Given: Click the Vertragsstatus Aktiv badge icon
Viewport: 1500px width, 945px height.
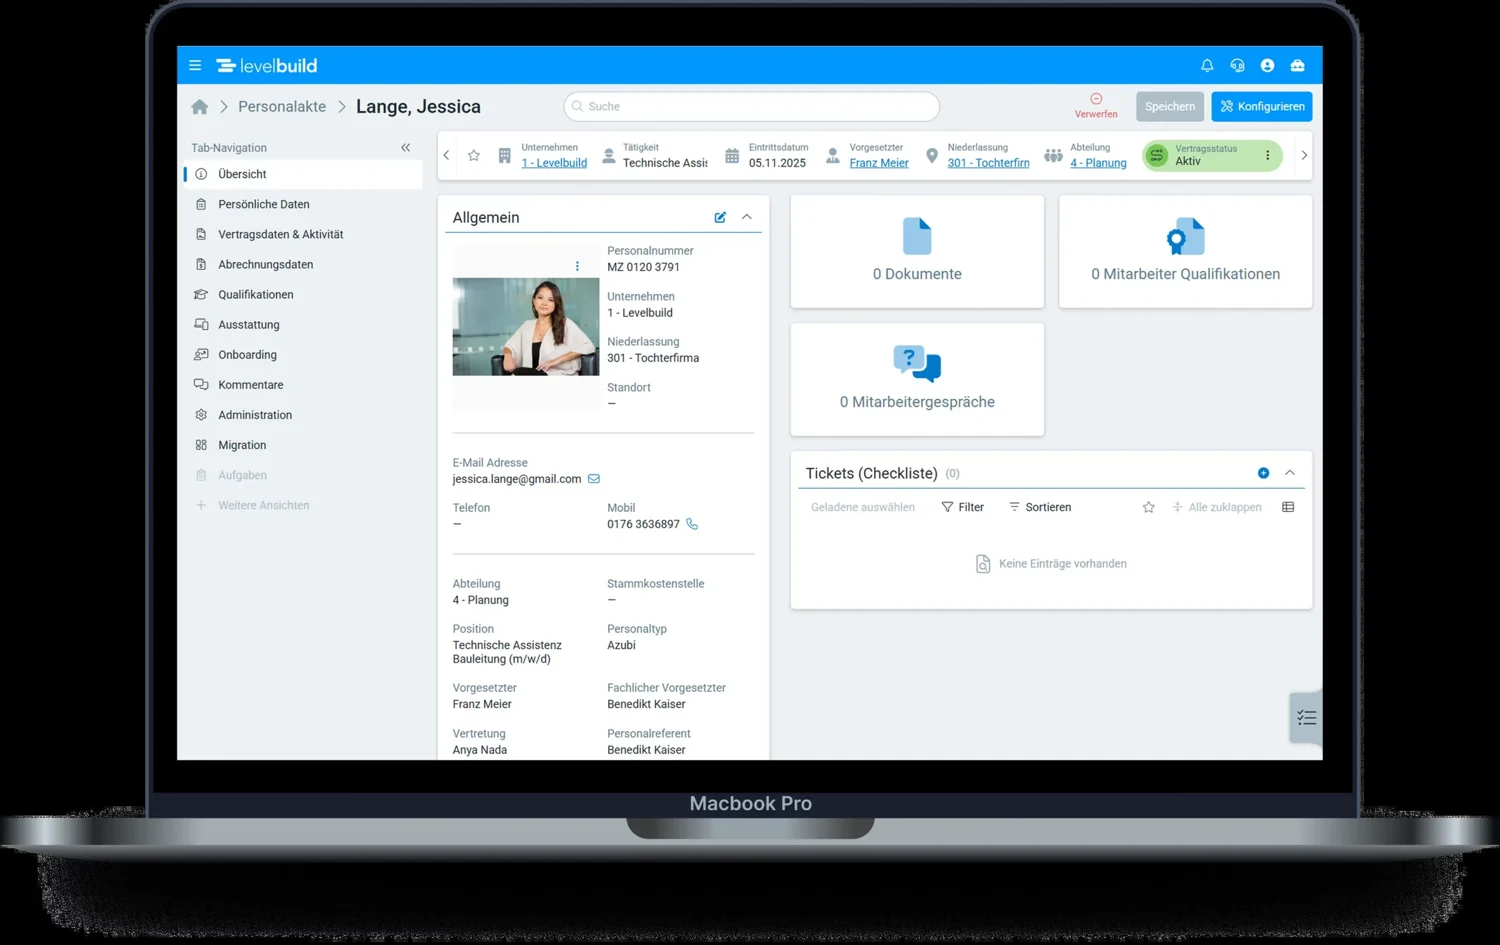Looking at the screenshot, I should coord(1157,155).
